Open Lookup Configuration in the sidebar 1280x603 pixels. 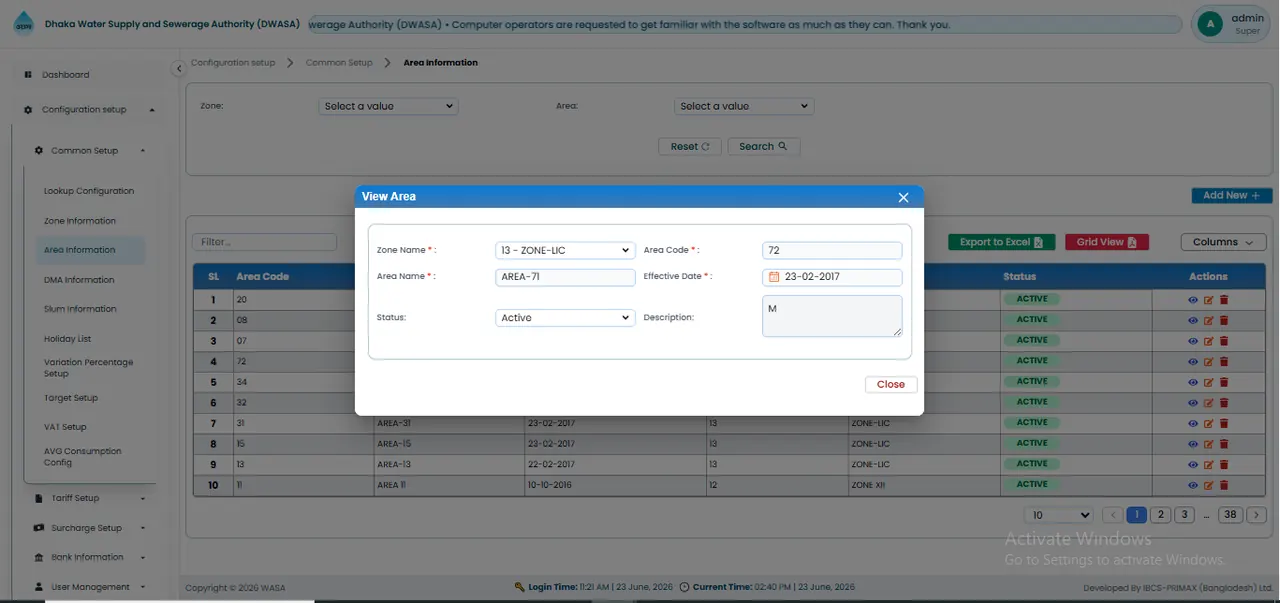(x=89, y=191)
